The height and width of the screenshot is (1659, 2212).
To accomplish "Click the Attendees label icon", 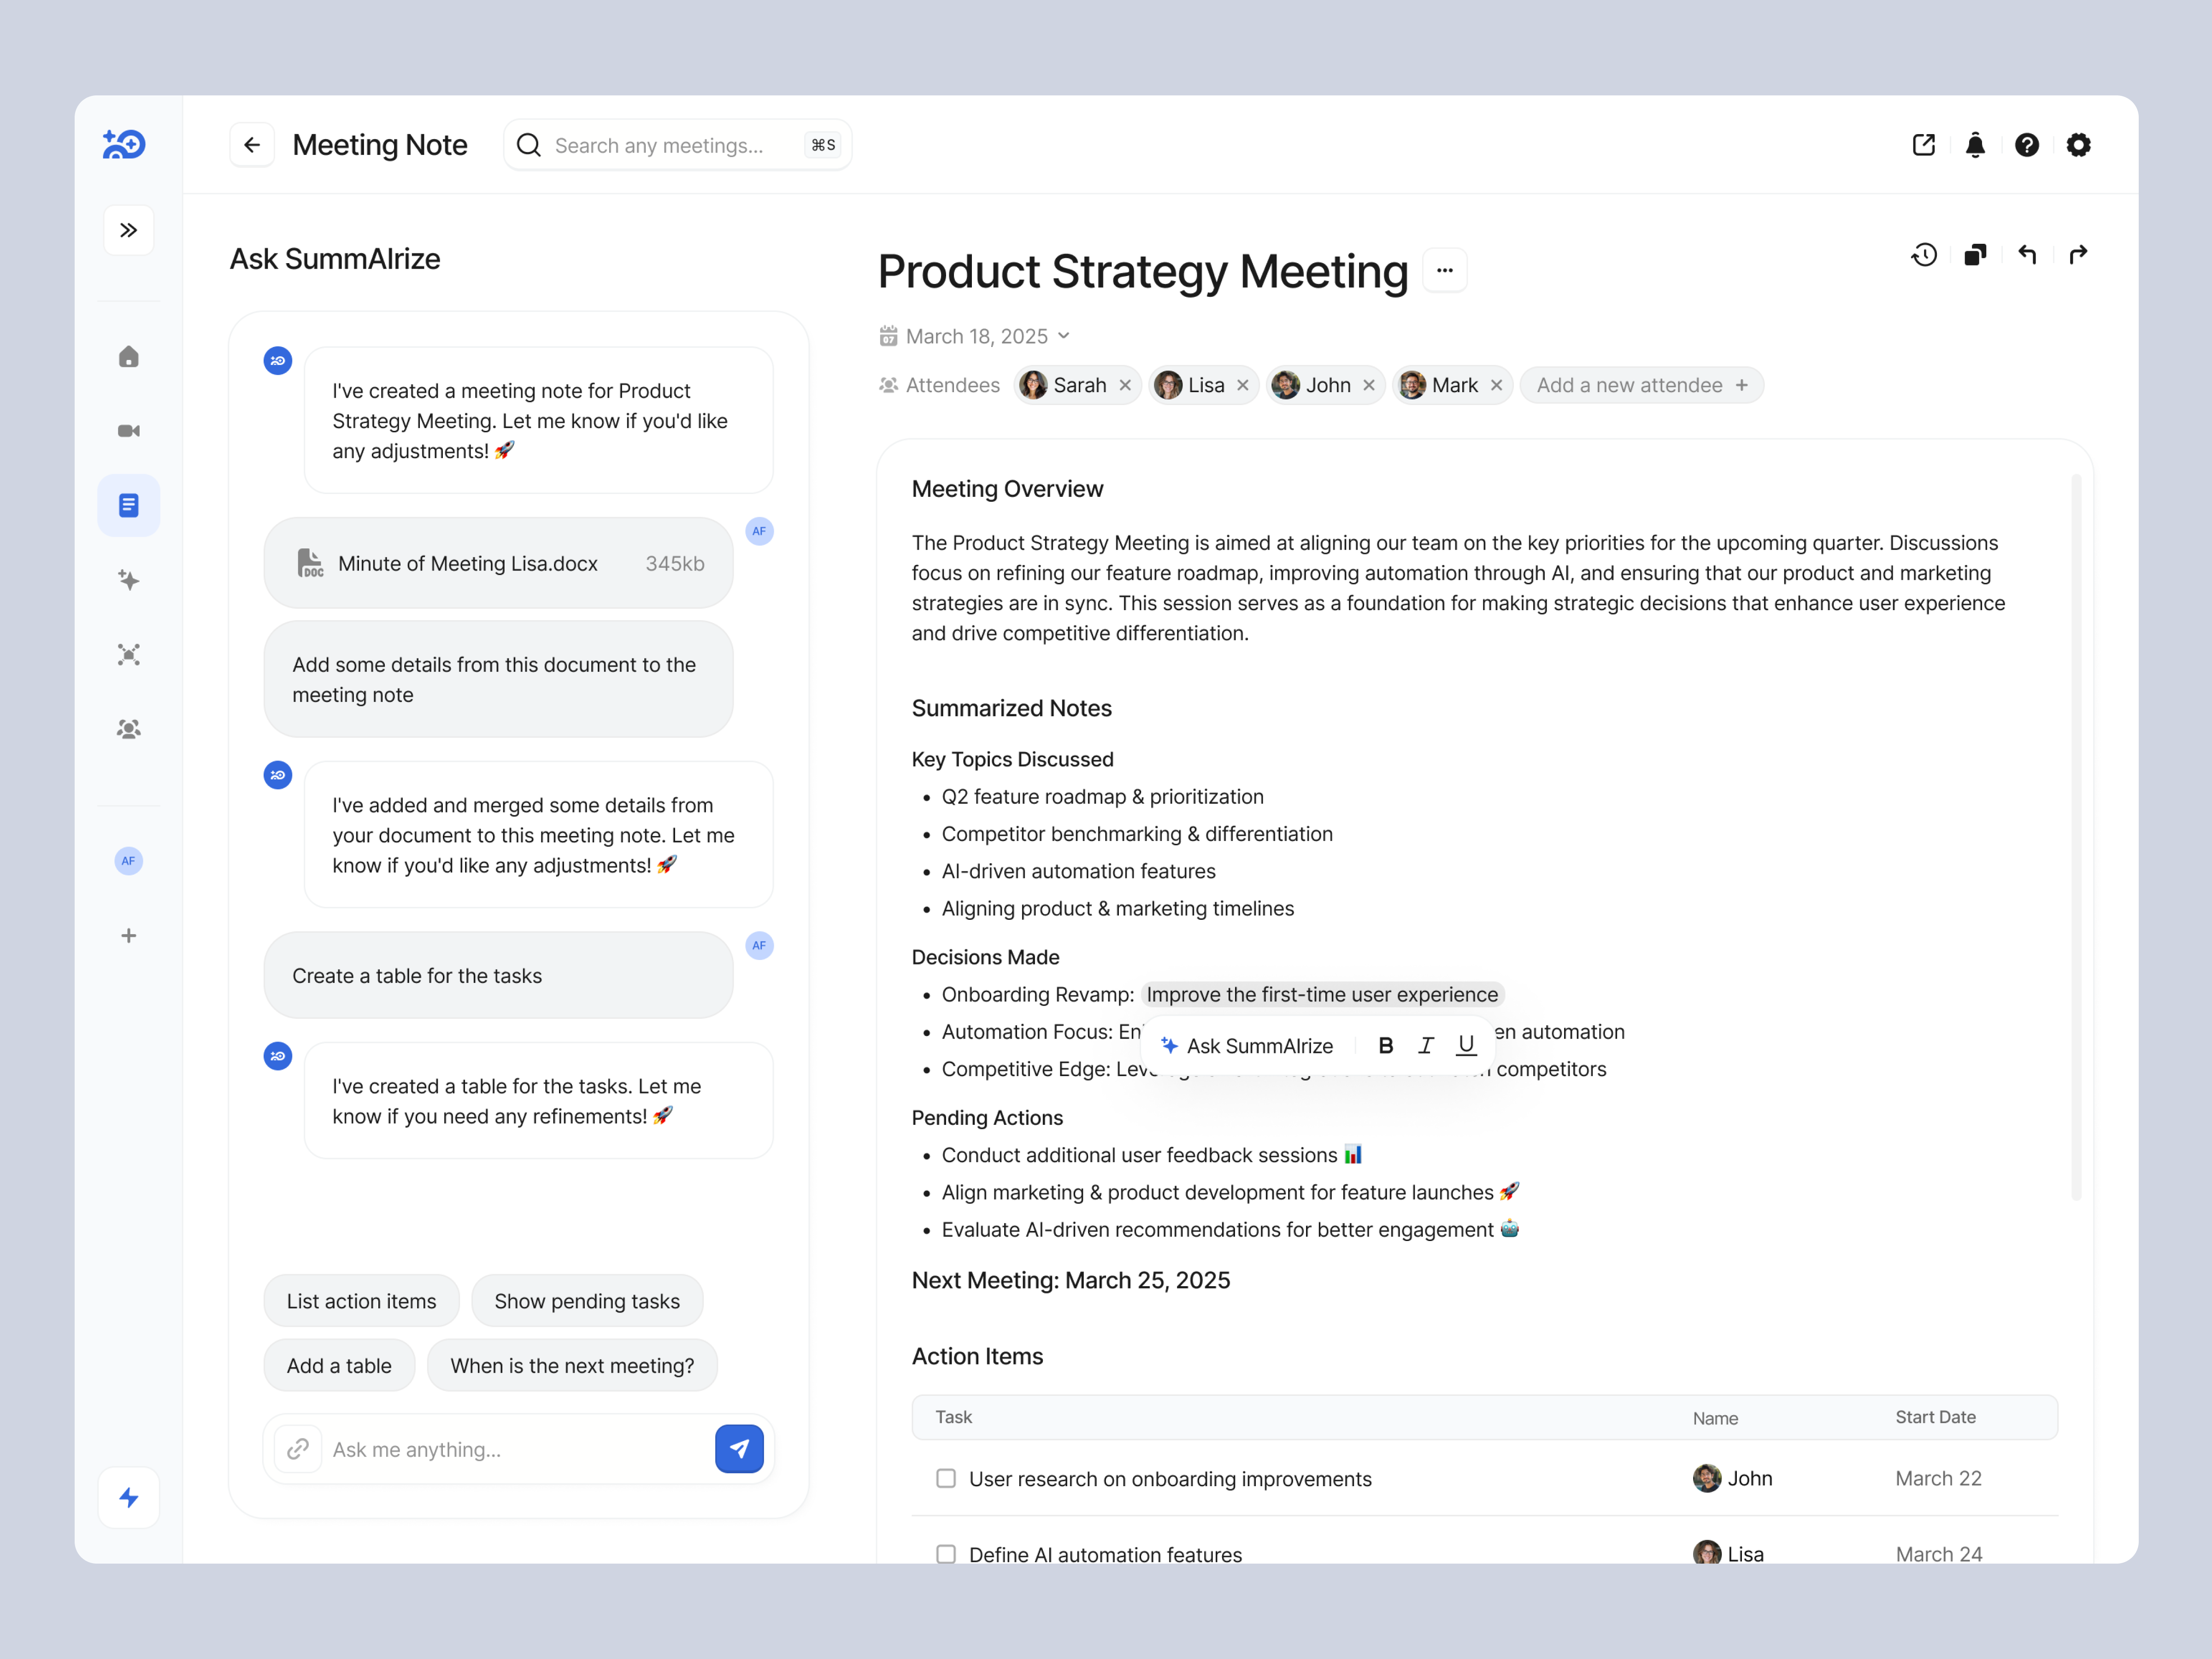I will [x=888, y=385].
